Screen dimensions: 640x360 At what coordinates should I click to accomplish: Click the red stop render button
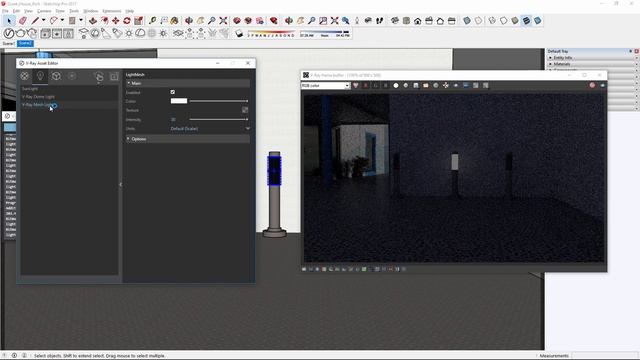(x=592, y=85)
